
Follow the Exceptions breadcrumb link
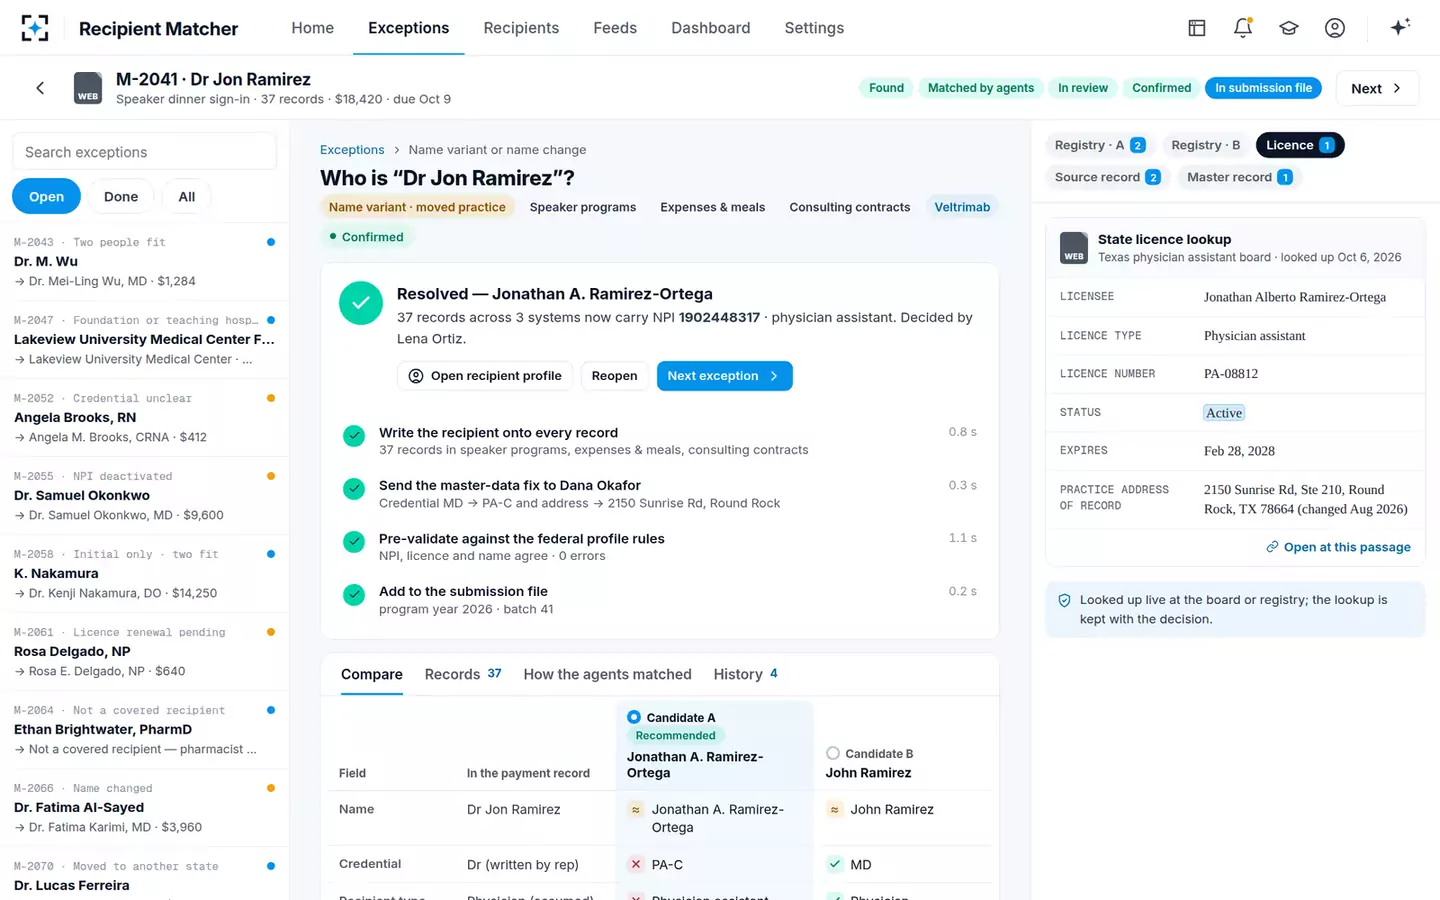352,150
